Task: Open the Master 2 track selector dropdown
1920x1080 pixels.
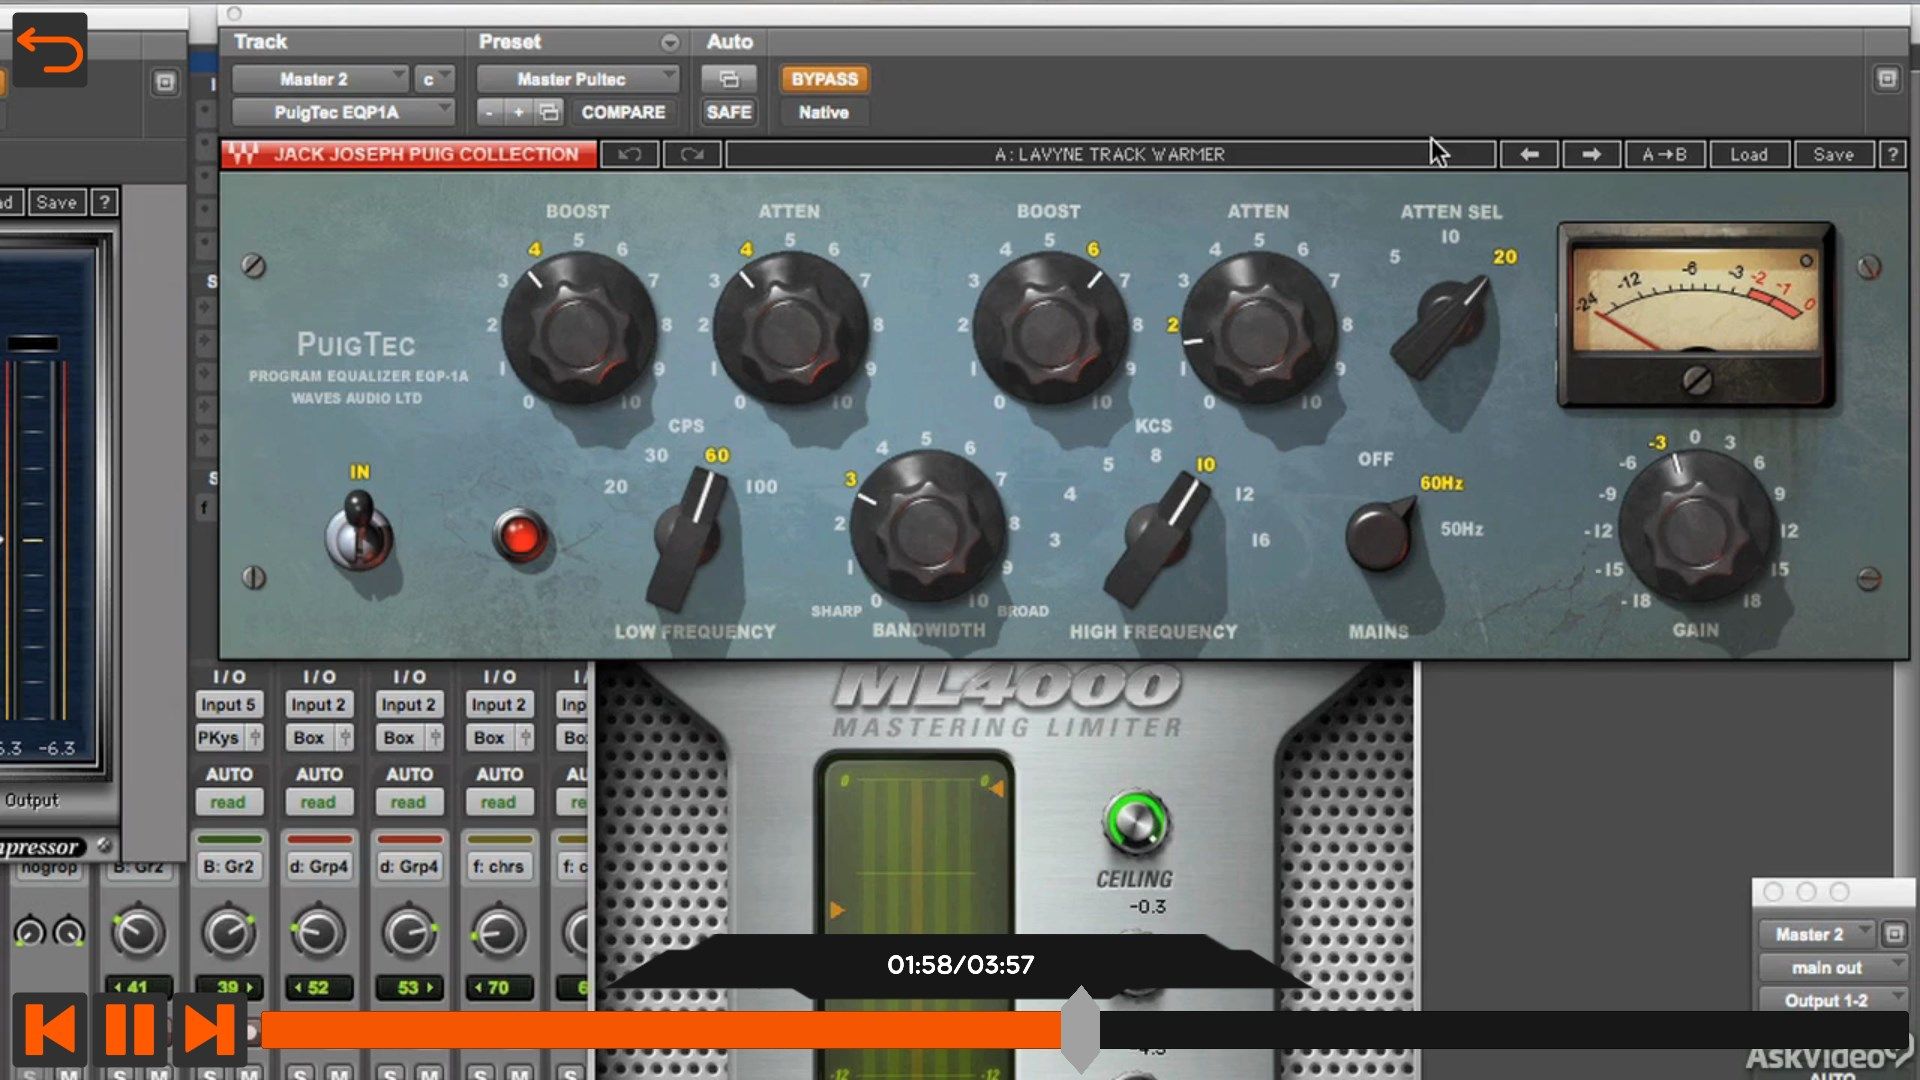Action: click(320, 78)
